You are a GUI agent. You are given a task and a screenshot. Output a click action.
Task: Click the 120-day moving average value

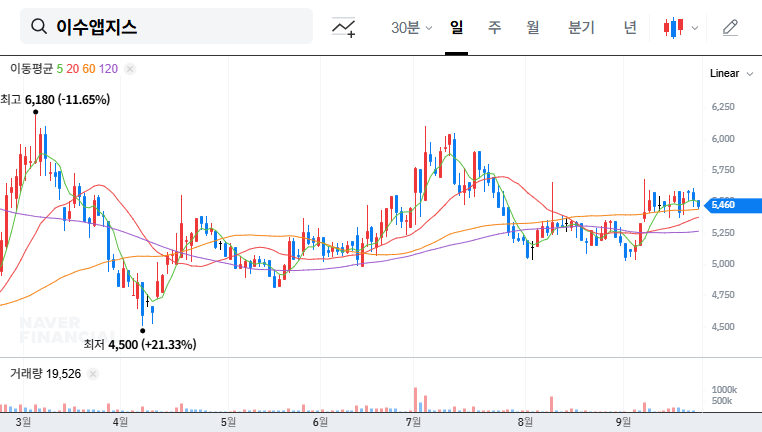[108, 69]
